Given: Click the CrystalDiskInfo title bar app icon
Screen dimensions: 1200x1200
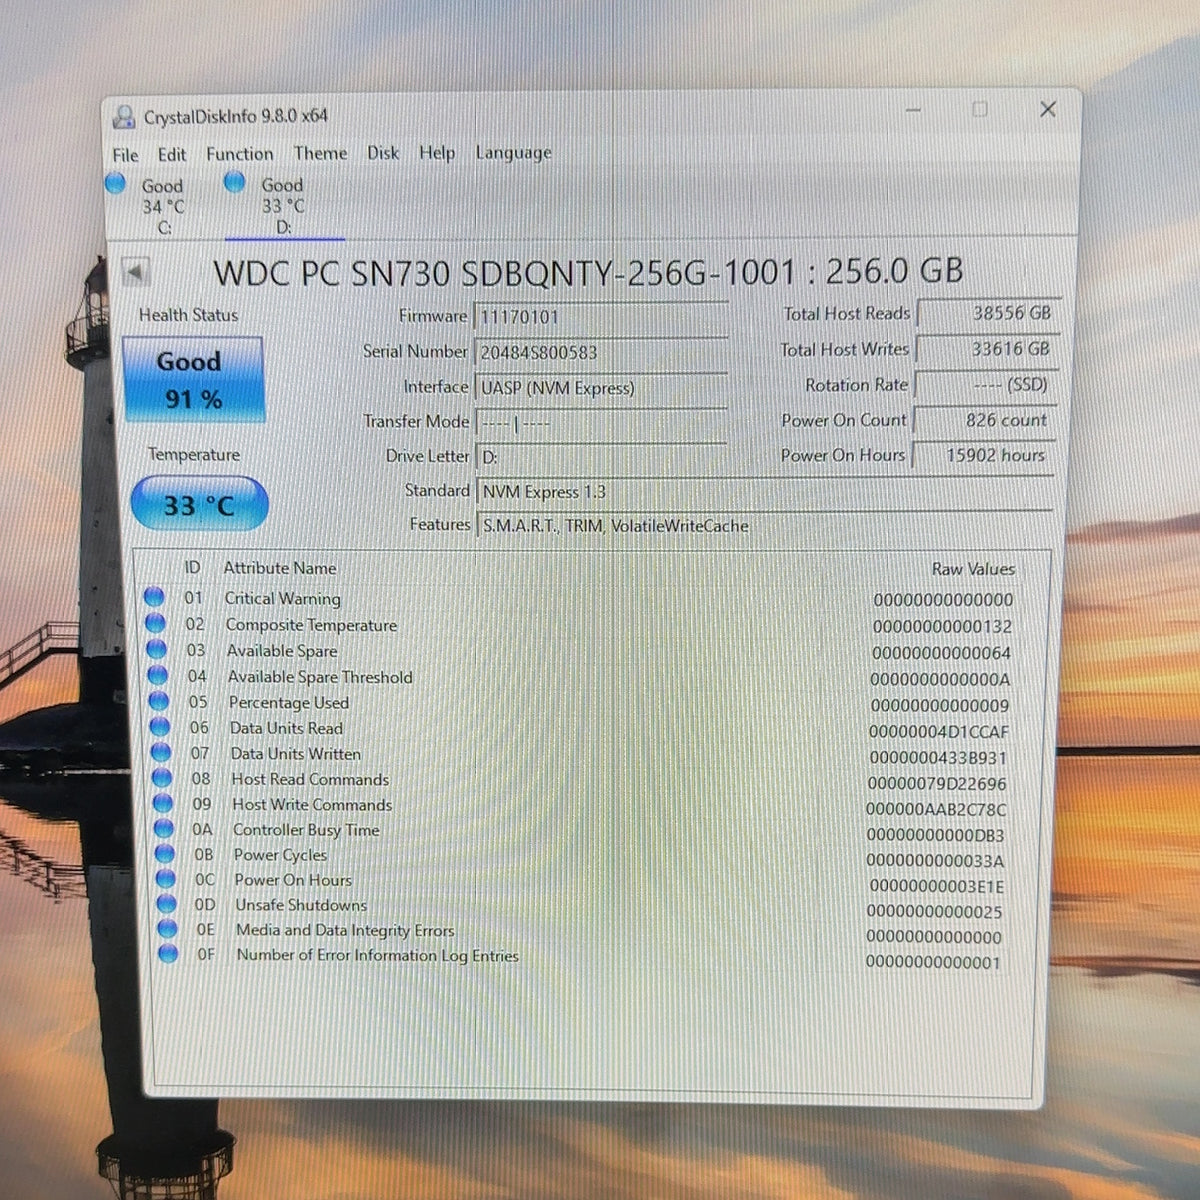Looking at the screenshot, I should pos(124,117).
